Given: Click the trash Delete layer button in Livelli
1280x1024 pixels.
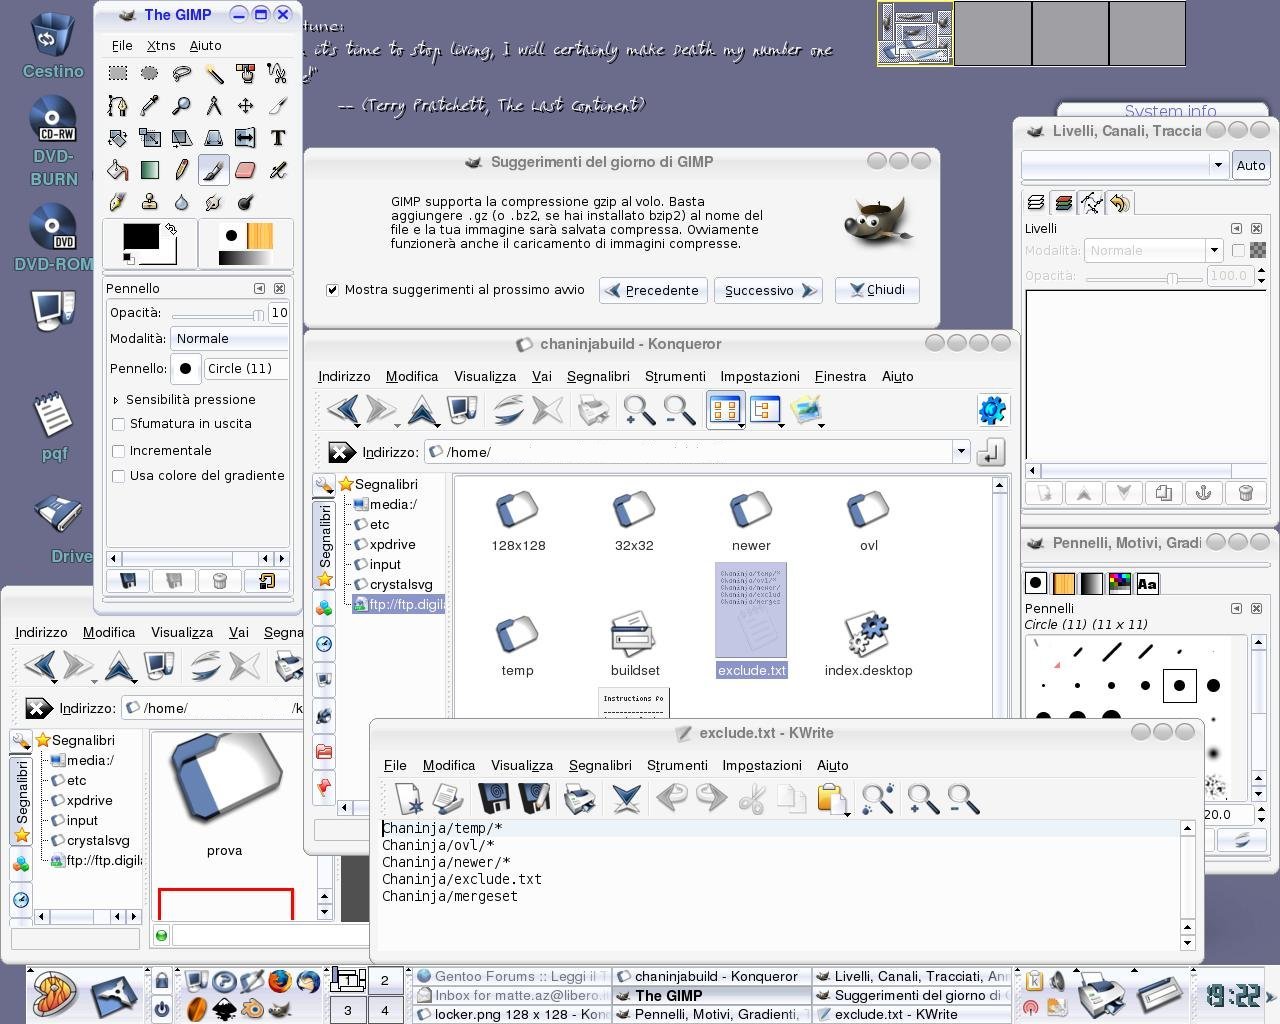Looking at the screenshot, I should coord(1246,493).
